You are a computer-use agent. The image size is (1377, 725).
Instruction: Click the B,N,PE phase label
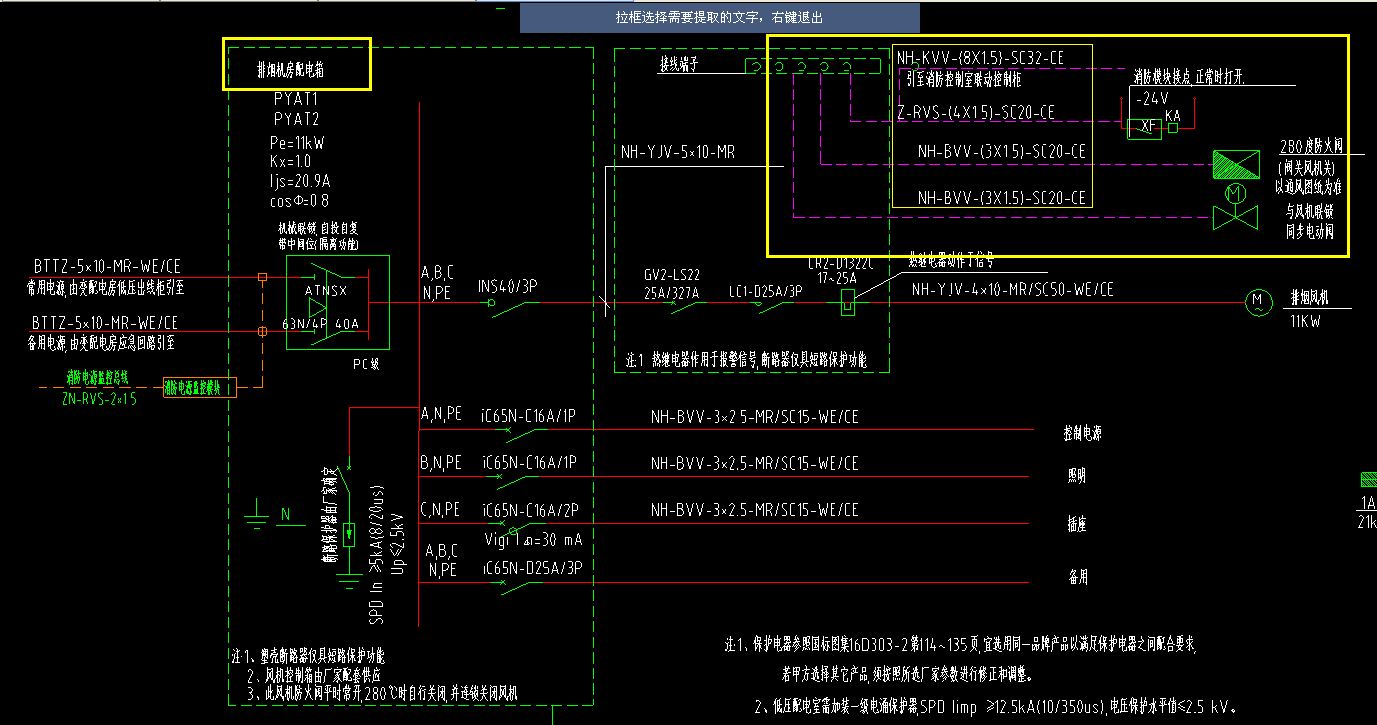(441, 463)
